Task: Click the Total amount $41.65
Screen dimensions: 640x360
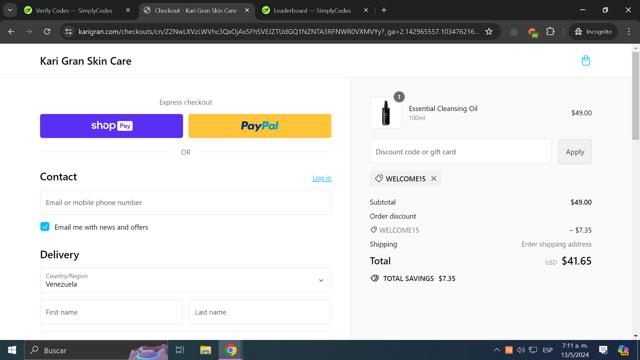Action: point(576,261)
